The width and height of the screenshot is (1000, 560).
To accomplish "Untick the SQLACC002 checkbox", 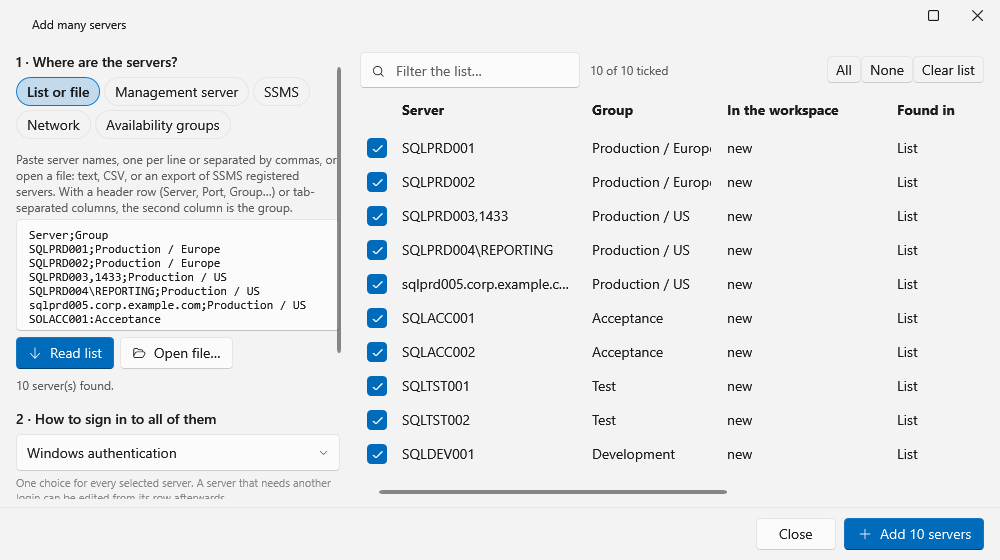I will 377,352.
